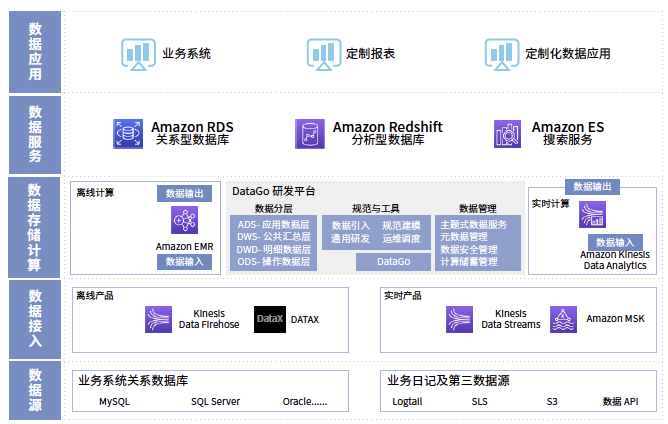Select the Kinesis Data Streams icon
668x424 pixels.
pos(461,319)
